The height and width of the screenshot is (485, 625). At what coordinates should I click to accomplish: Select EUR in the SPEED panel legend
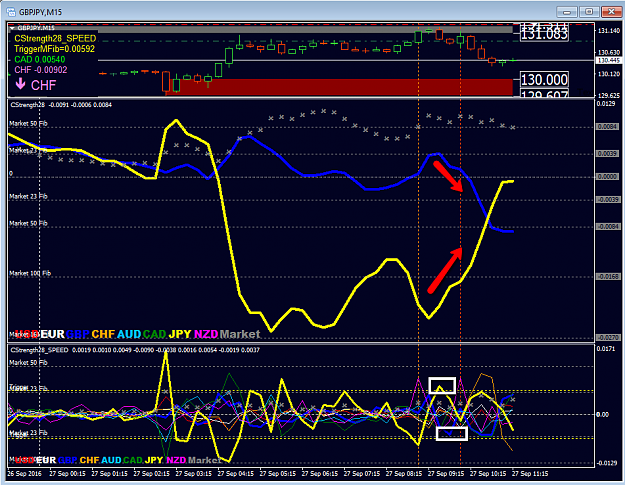pyautogui.click(x=46, y=460)
